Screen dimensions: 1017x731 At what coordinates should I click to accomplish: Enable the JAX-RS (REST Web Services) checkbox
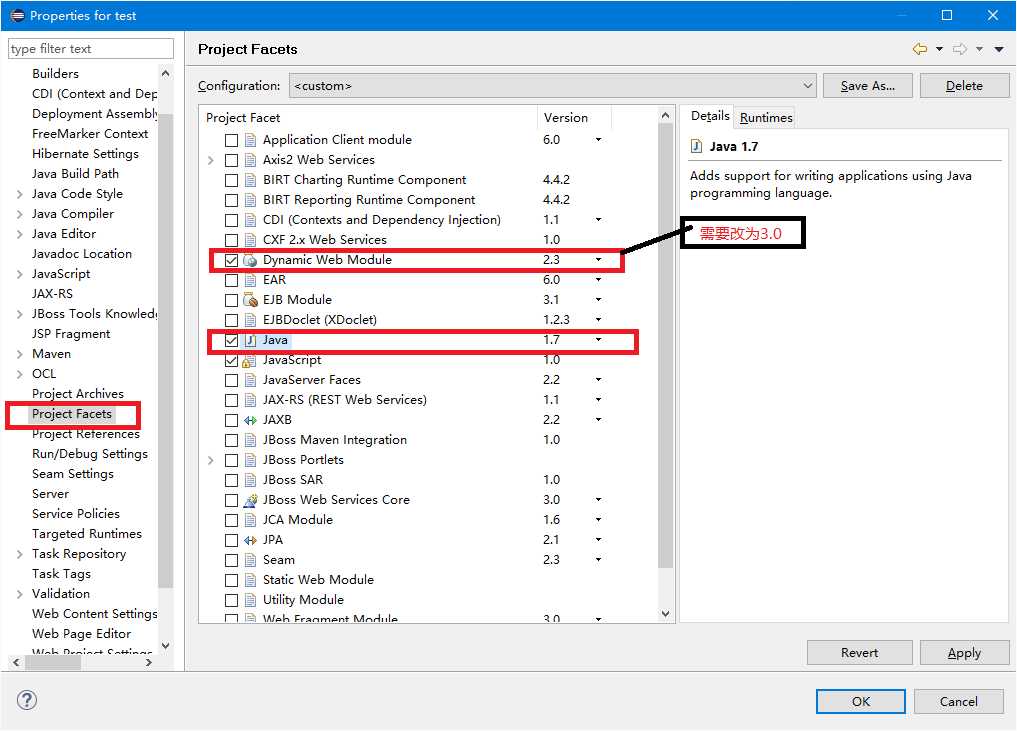[x=231, y=400]
